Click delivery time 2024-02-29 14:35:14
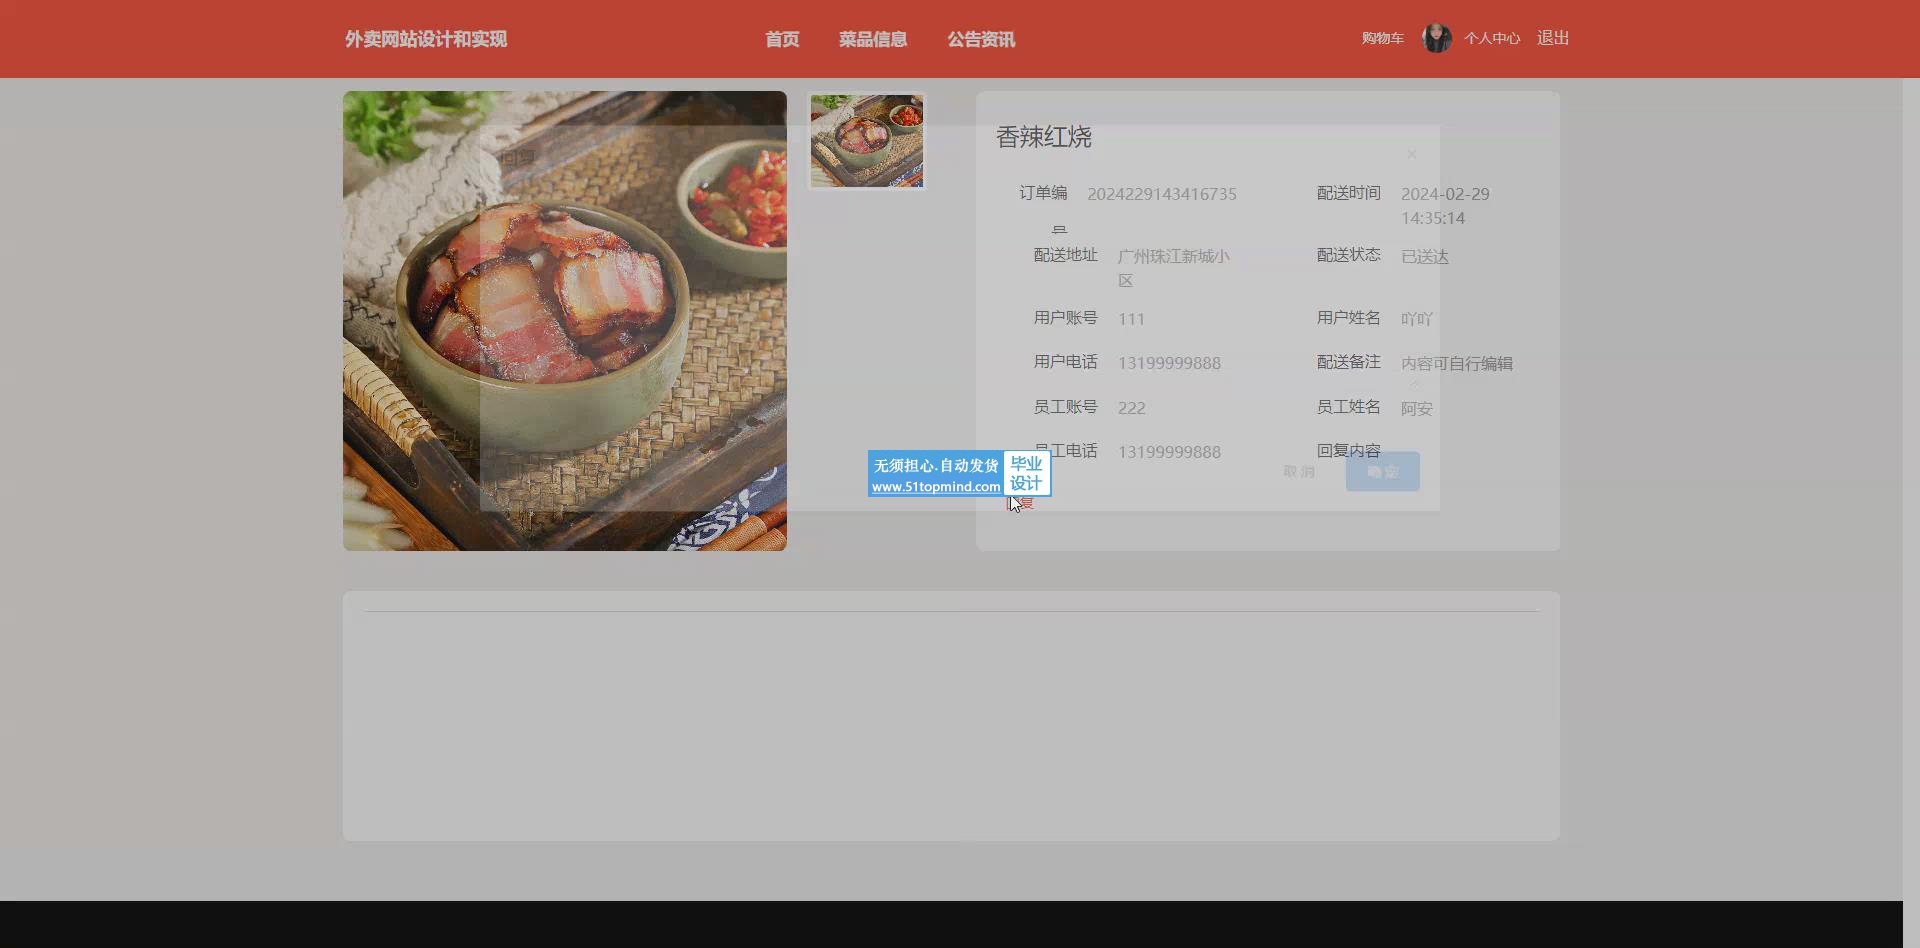Screen dimensions: 1920x948 [x=1445, y=206]
